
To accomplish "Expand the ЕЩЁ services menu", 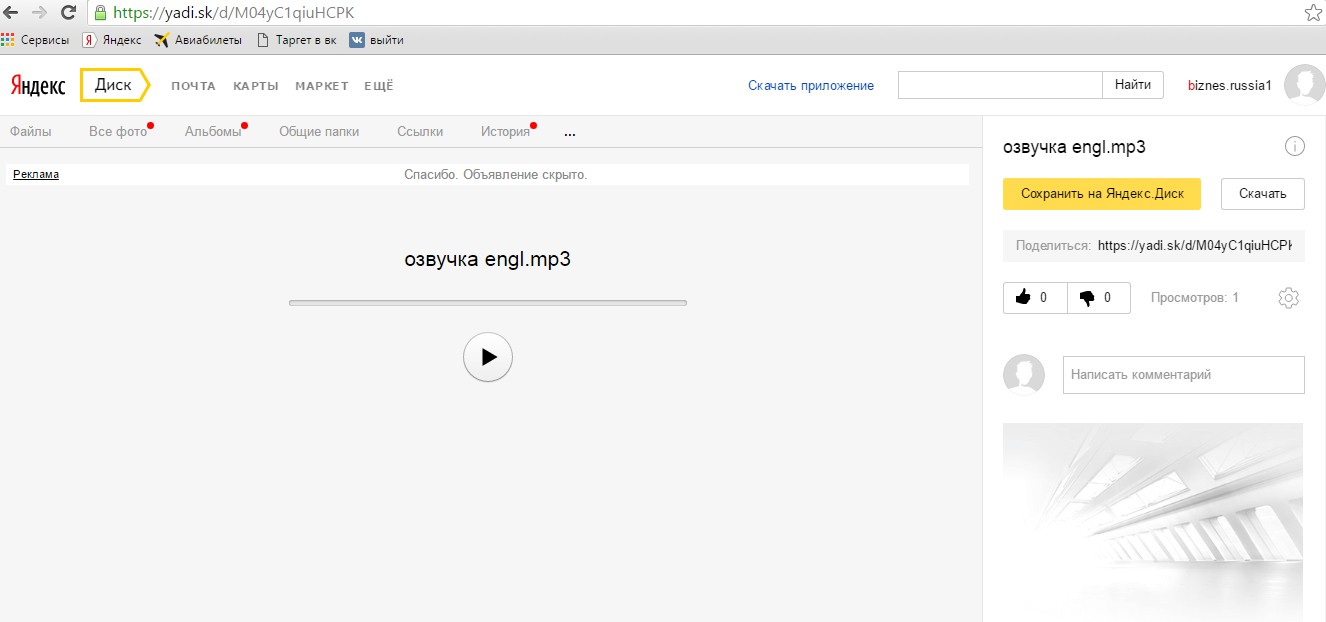I will pos(379,86).
